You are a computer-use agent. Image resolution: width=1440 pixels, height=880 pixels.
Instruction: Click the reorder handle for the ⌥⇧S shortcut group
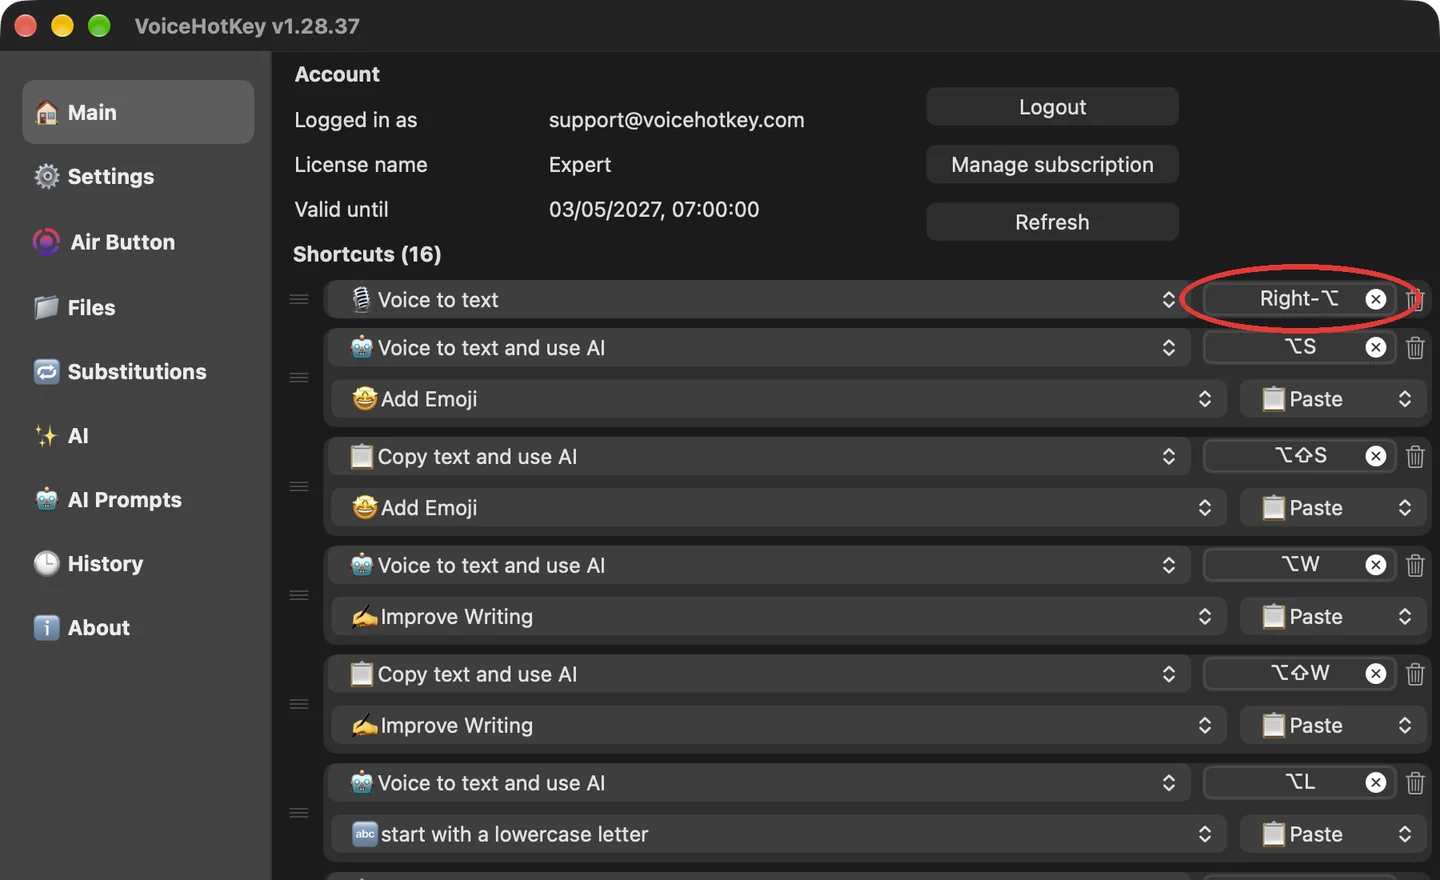(x=299, y=486)
